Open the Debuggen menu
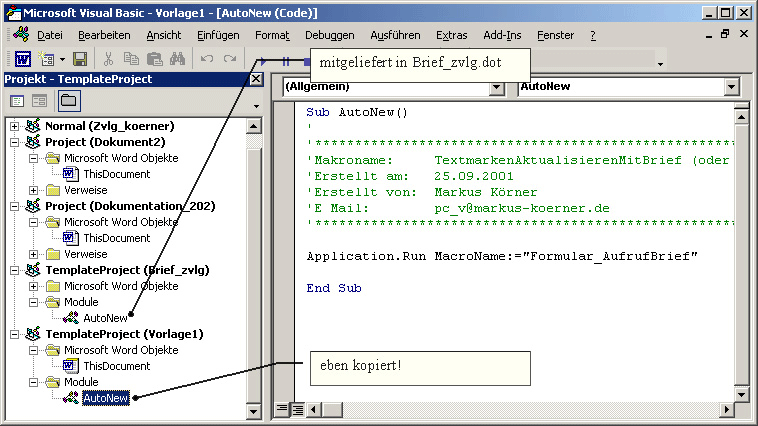758x426 pixels. point(330,35)
